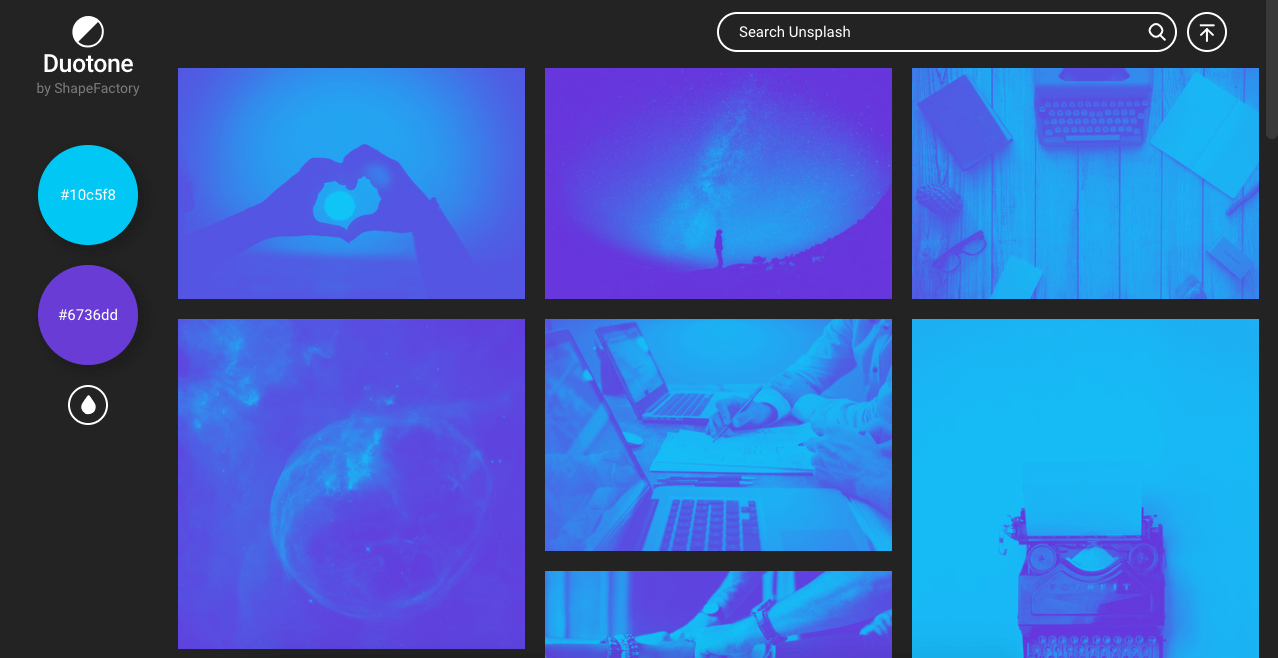Select the planet in space photo

pyautogui.click(x=351, y=484)
